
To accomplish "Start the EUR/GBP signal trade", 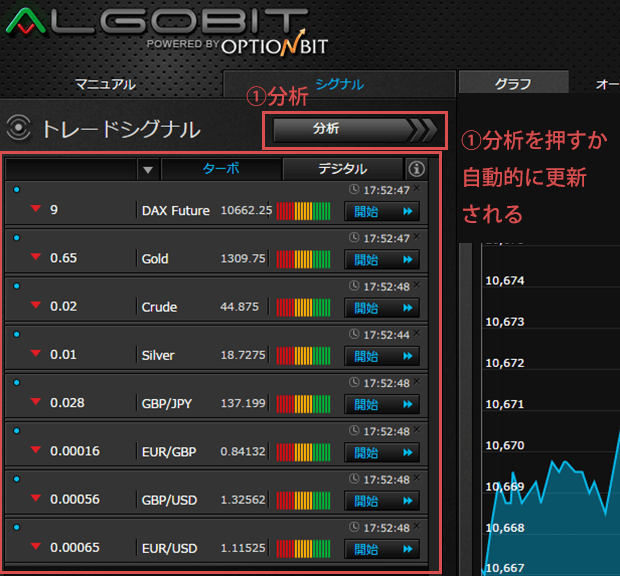I will pyautogui.click(x=382, y=453).
